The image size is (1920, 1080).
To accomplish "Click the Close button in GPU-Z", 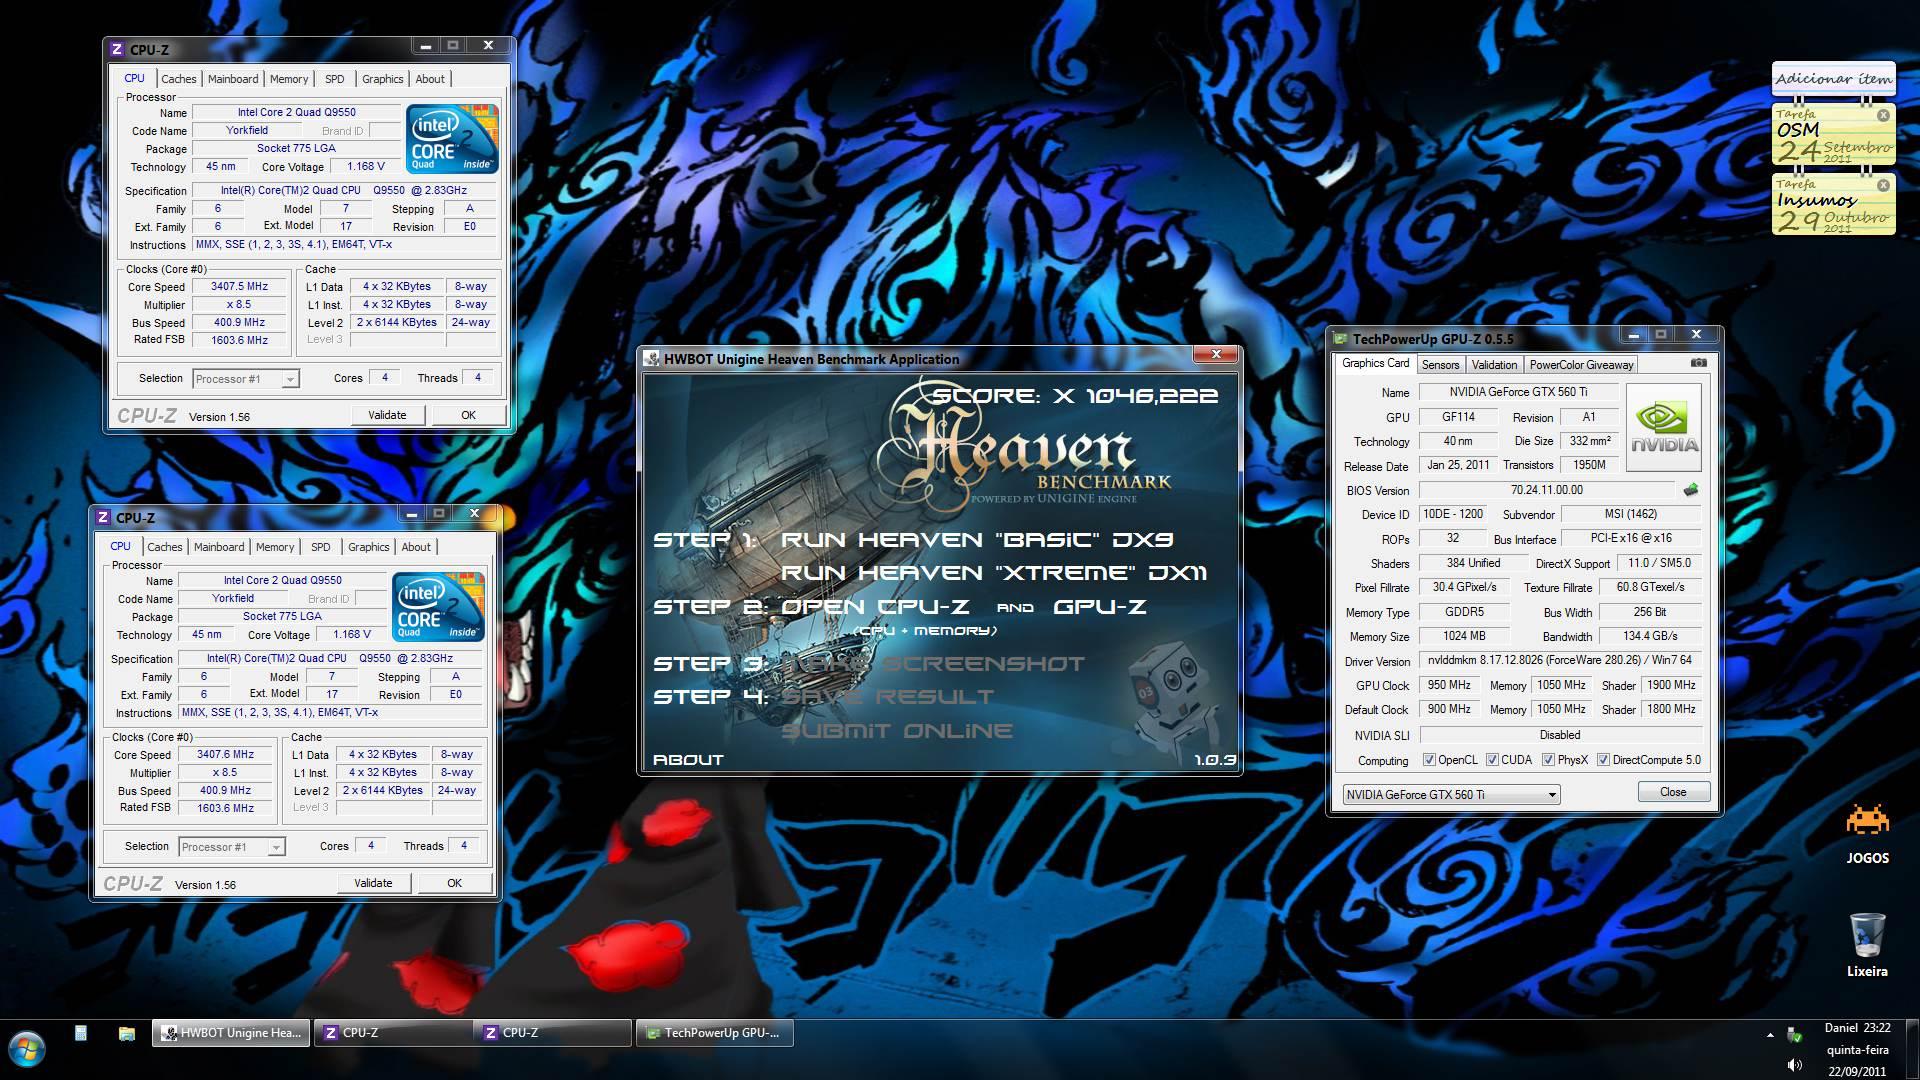I will (1673, 792).
